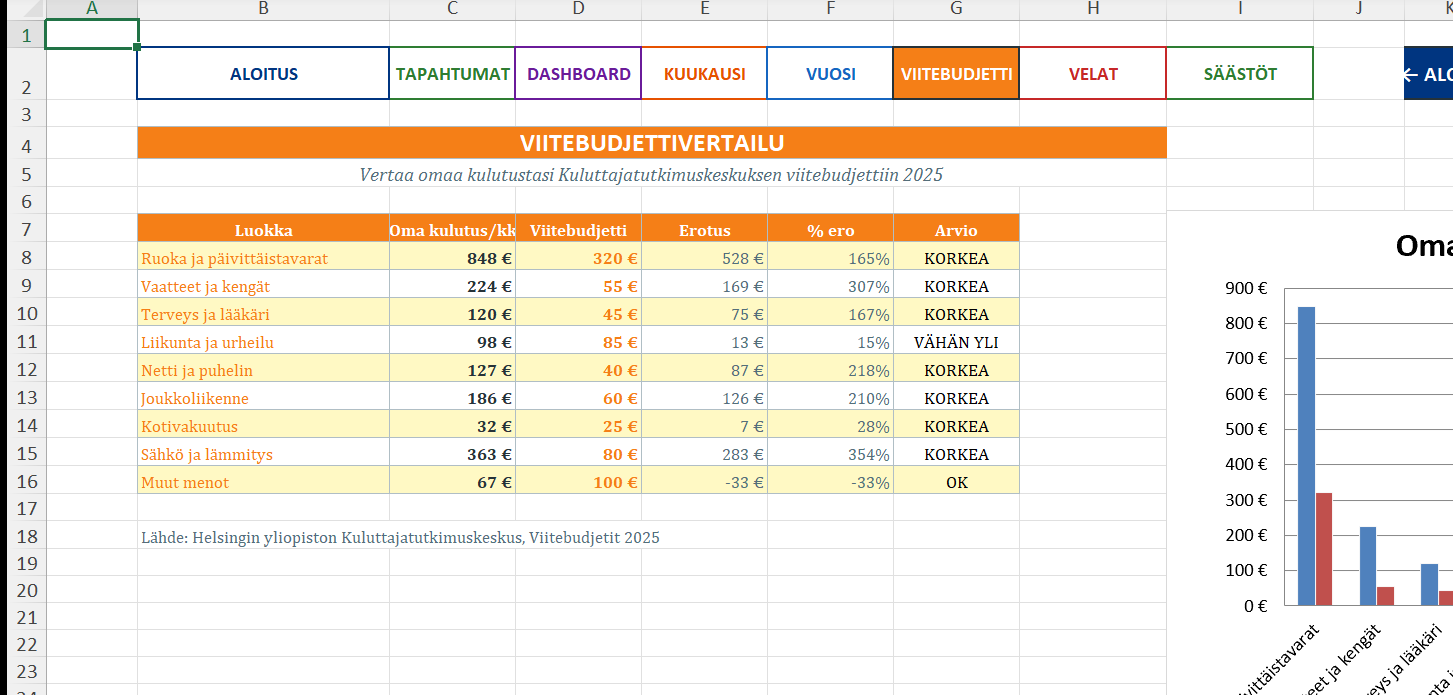
Task: Click the 320 € reference budget cell
Action: 578,258
